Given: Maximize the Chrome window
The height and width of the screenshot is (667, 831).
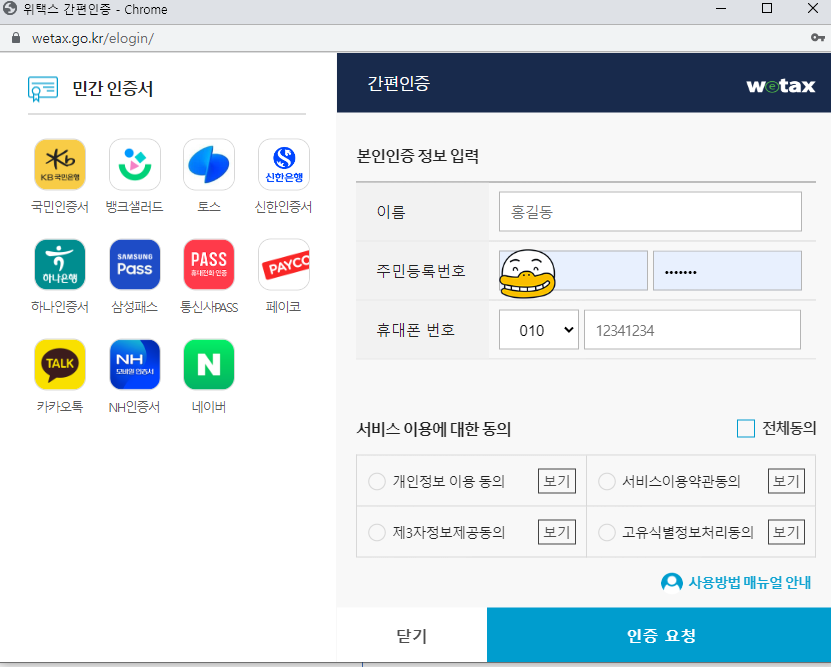Looking at the screenshot, I should (766, 8).
